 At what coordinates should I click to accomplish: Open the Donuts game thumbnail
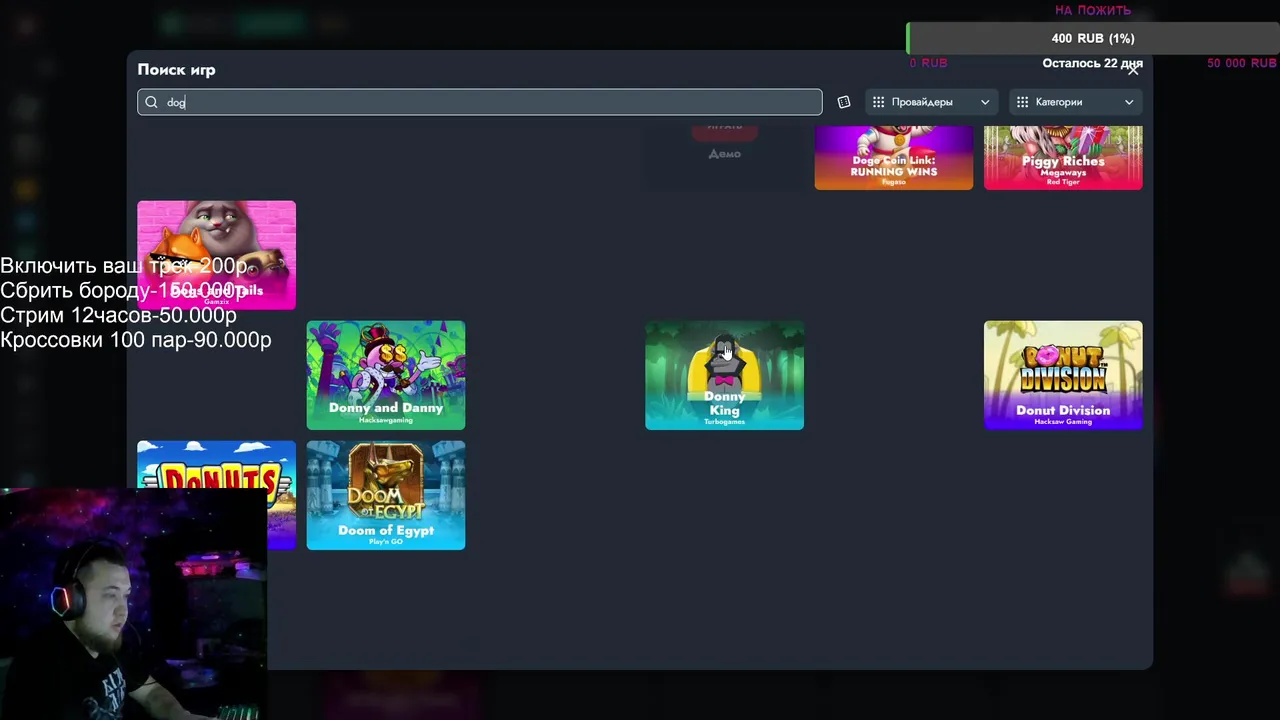point(217,468)
